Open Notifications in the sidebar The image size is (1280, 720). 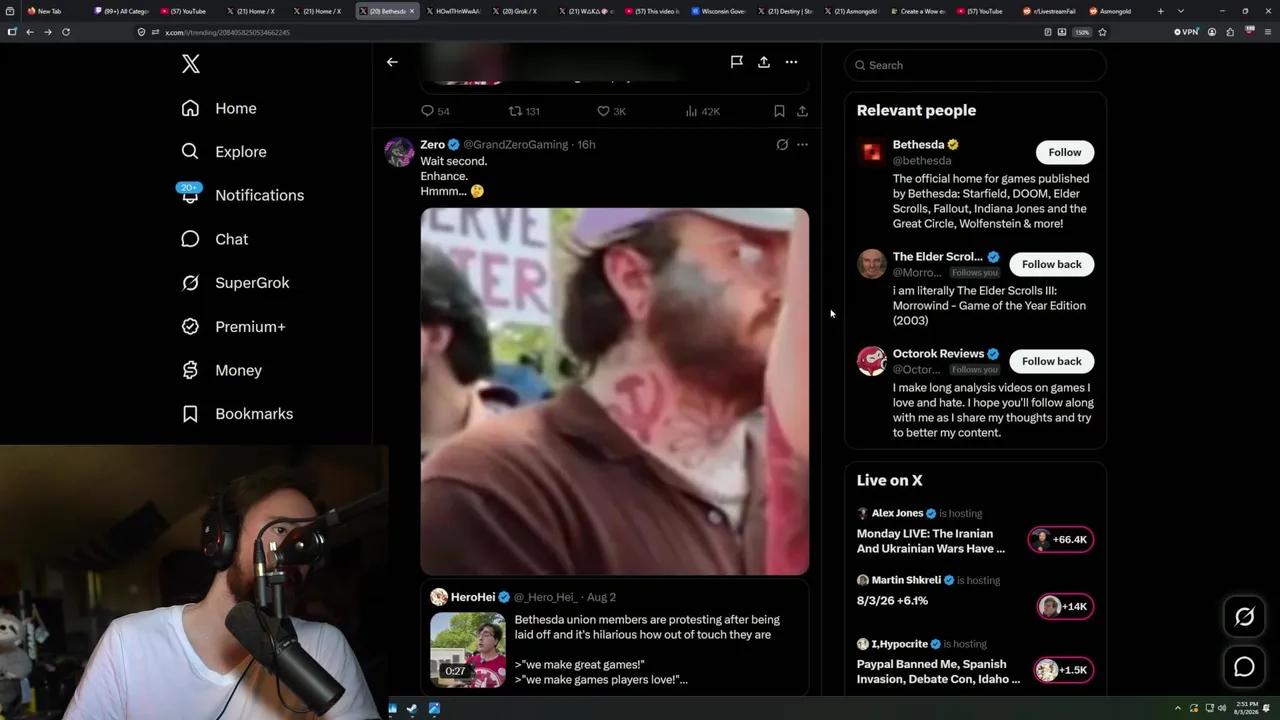pyautogui.click(x=242, y=195)
